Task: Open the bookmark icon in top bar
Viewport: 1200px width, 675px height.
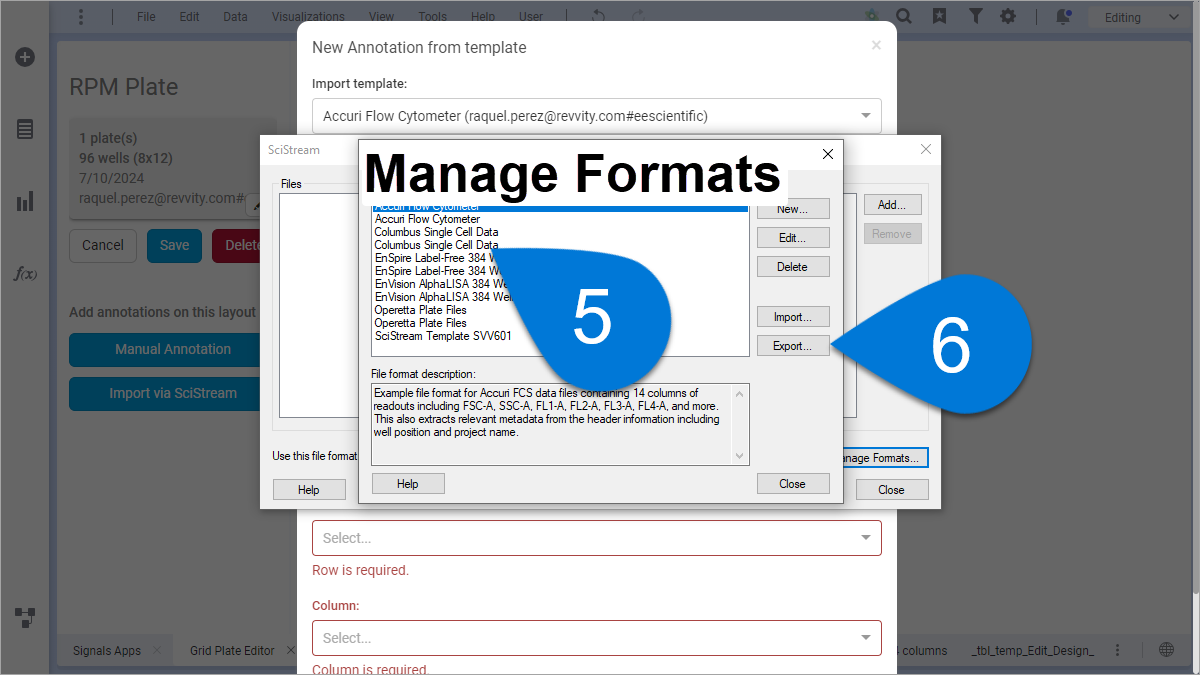Action: (x=939, y=17)
